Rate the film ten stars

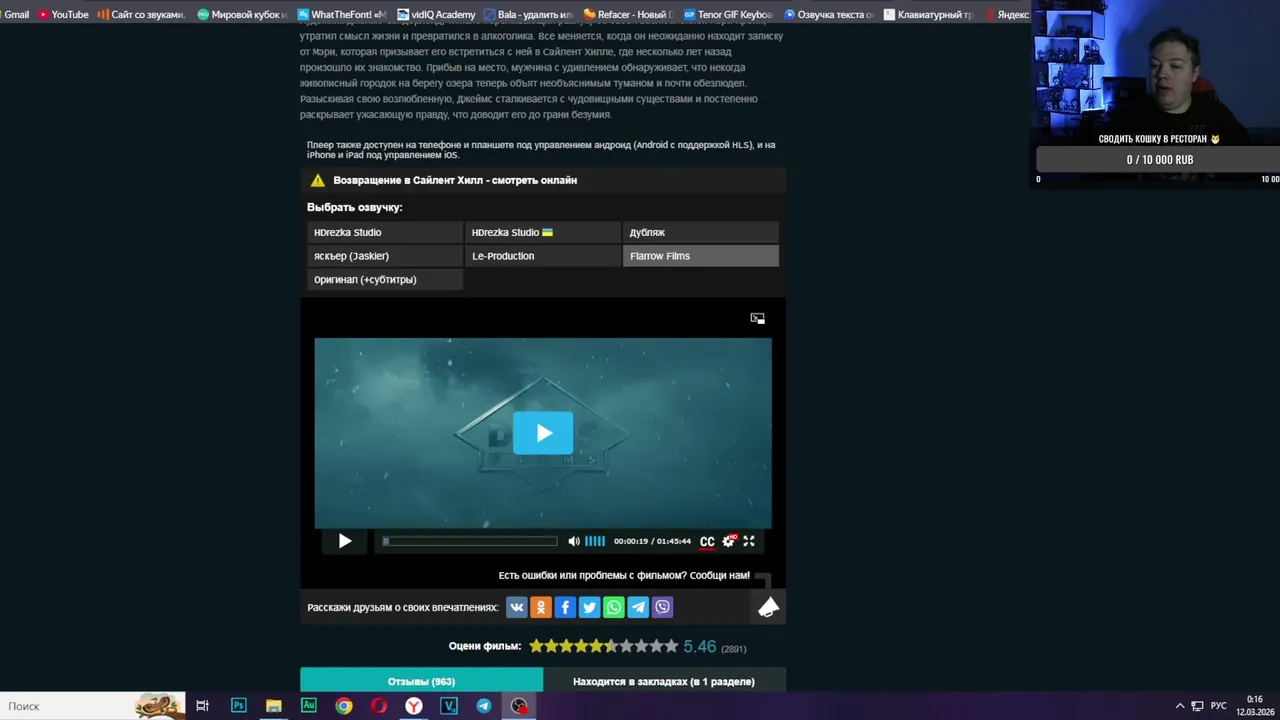[x=672, y=646]
